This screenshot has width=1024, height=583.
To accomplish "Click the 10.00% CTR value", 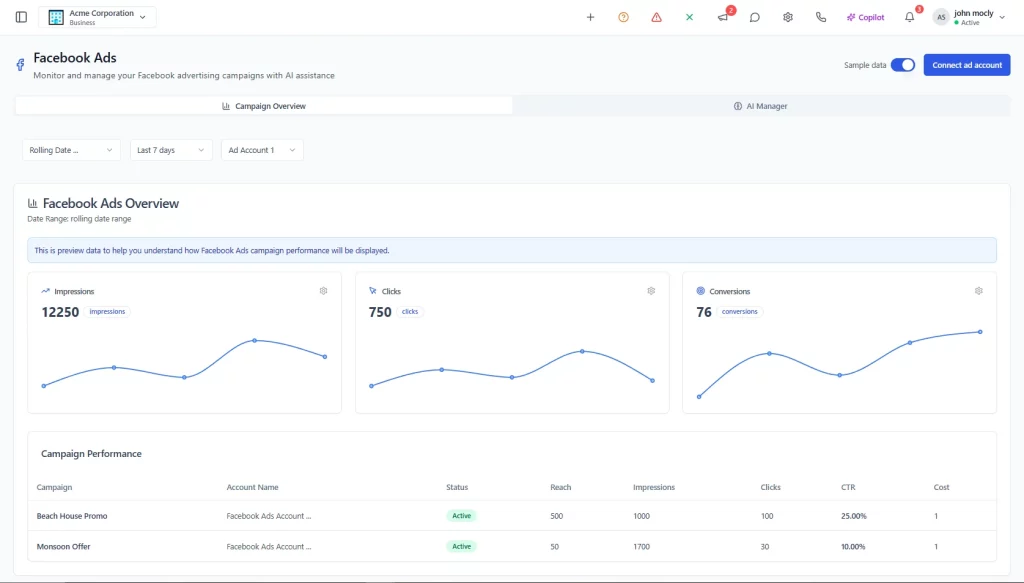I will point(853,546).
